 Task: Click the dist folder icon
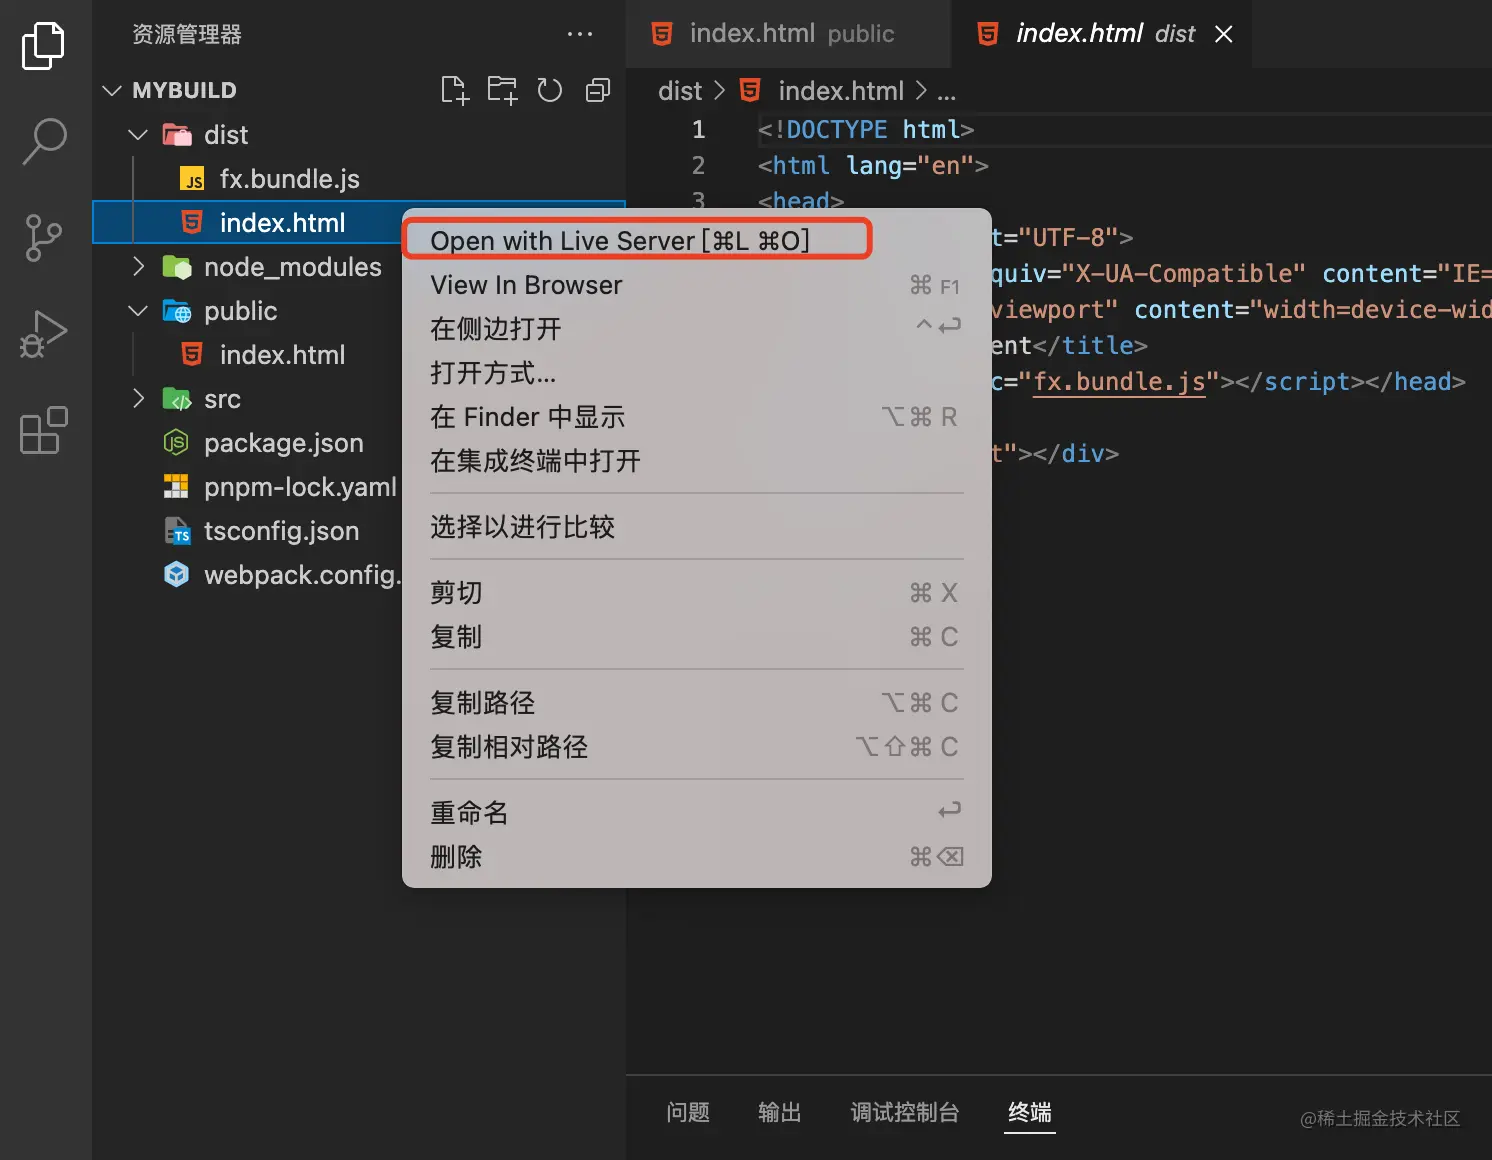click(177, 134)
